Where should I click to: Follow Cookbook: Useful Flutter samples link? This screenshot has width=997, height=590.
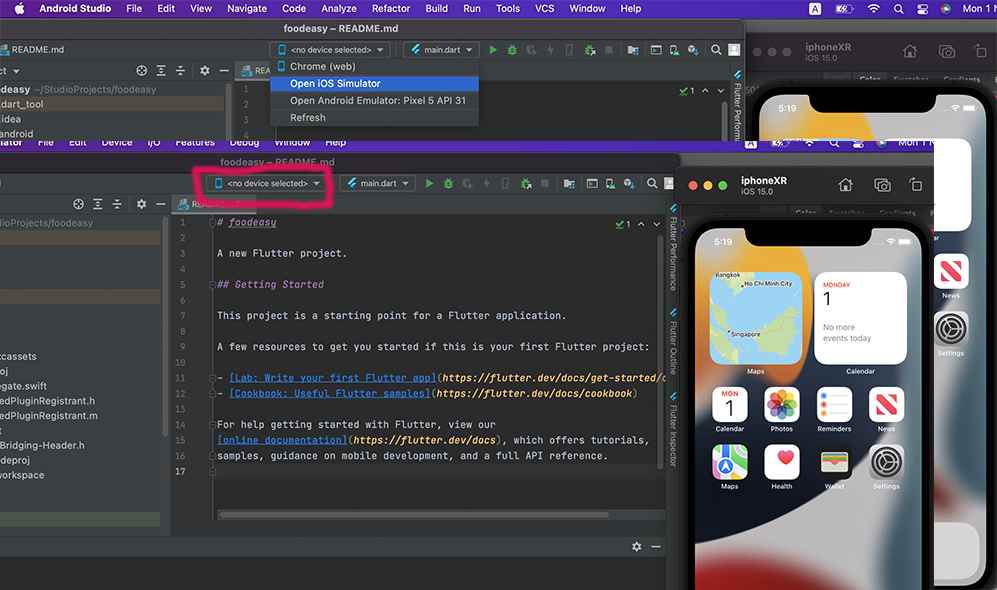coord(329,394)
